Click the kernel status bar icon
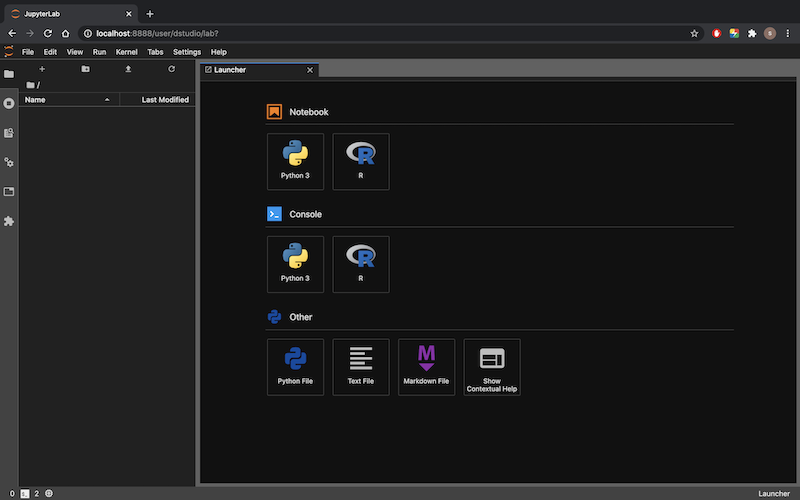 (x=49, y=493)
